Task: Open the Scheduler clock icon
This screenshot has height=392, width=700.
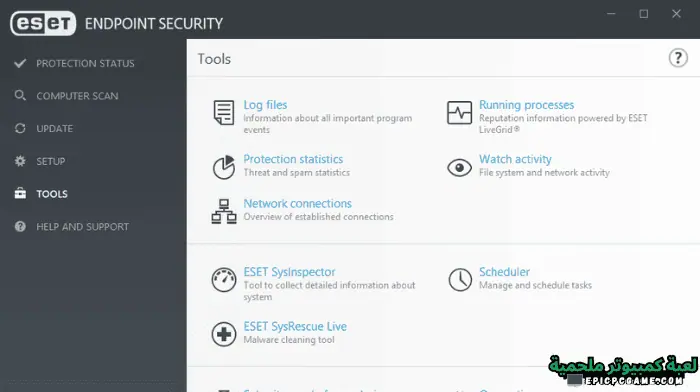Action: 460,280
